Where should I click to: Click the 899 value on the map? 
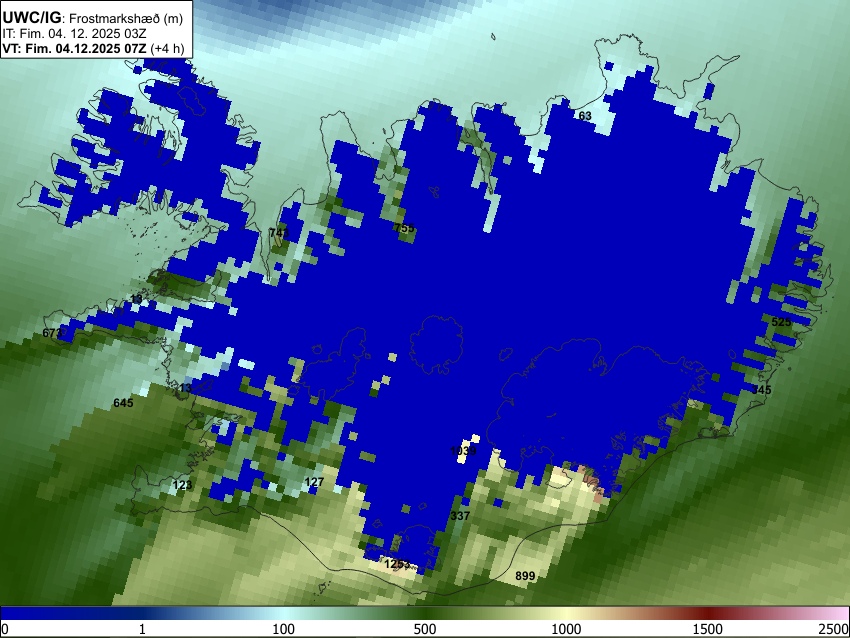(x=525, y=576)
